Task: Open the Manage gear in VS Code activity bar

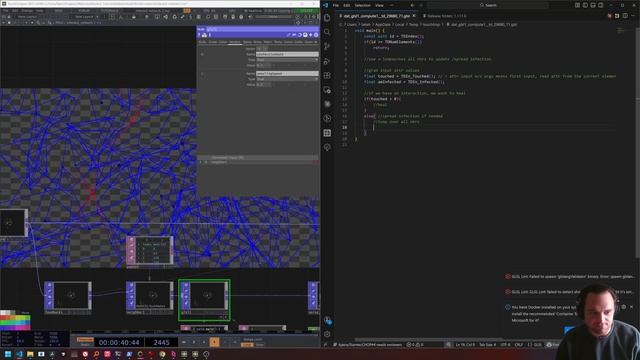Action: (x=327, y=334)
